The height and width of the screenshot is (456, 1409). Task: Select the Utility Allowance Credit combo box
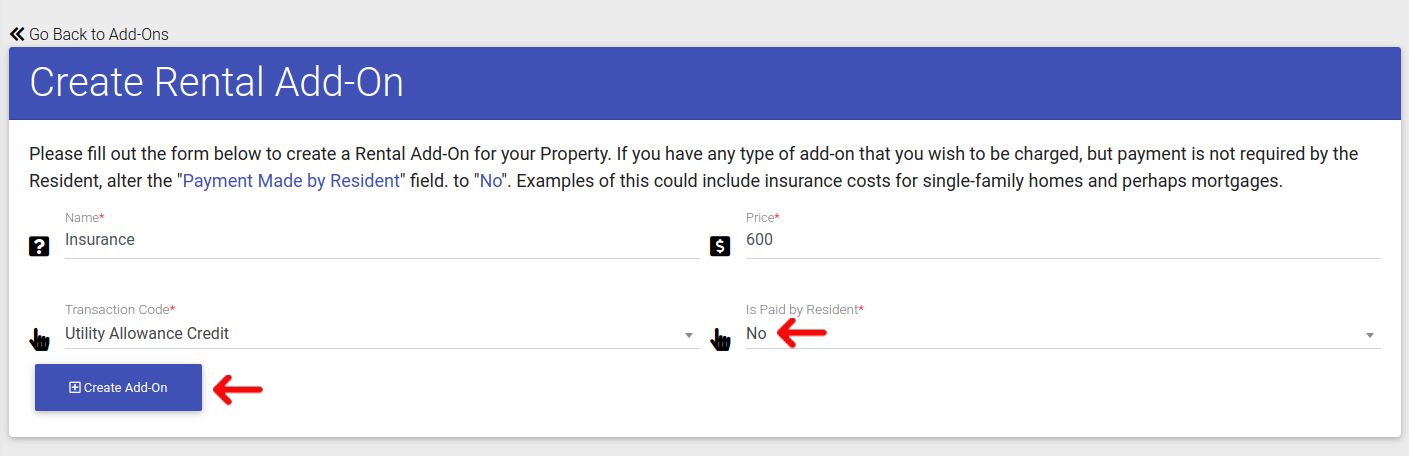pyautogui.click(x=382, y=334)
